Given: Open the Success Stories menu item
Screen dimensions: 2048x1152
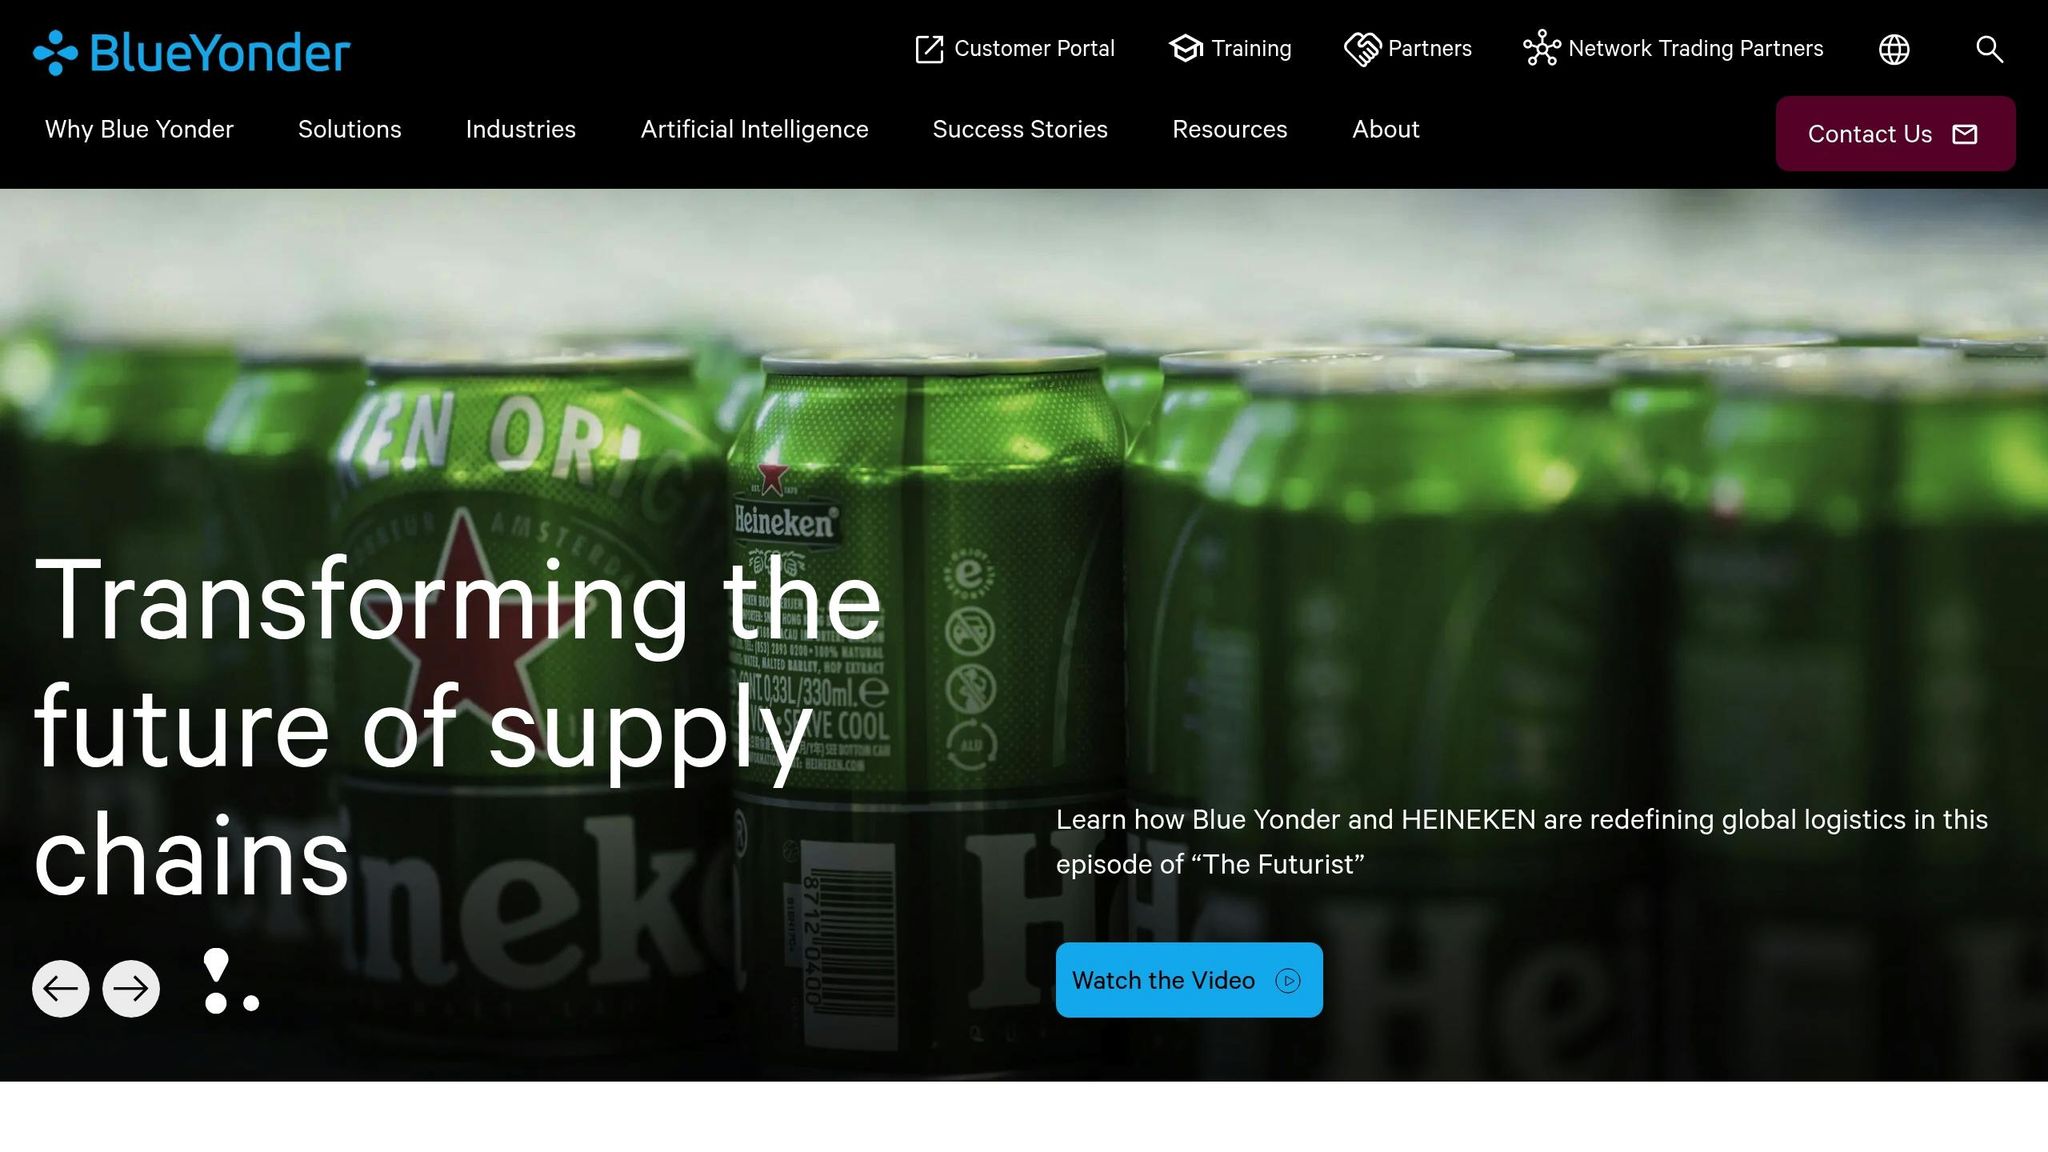Looking at the screenshot, I should [x=1020, y=129].
